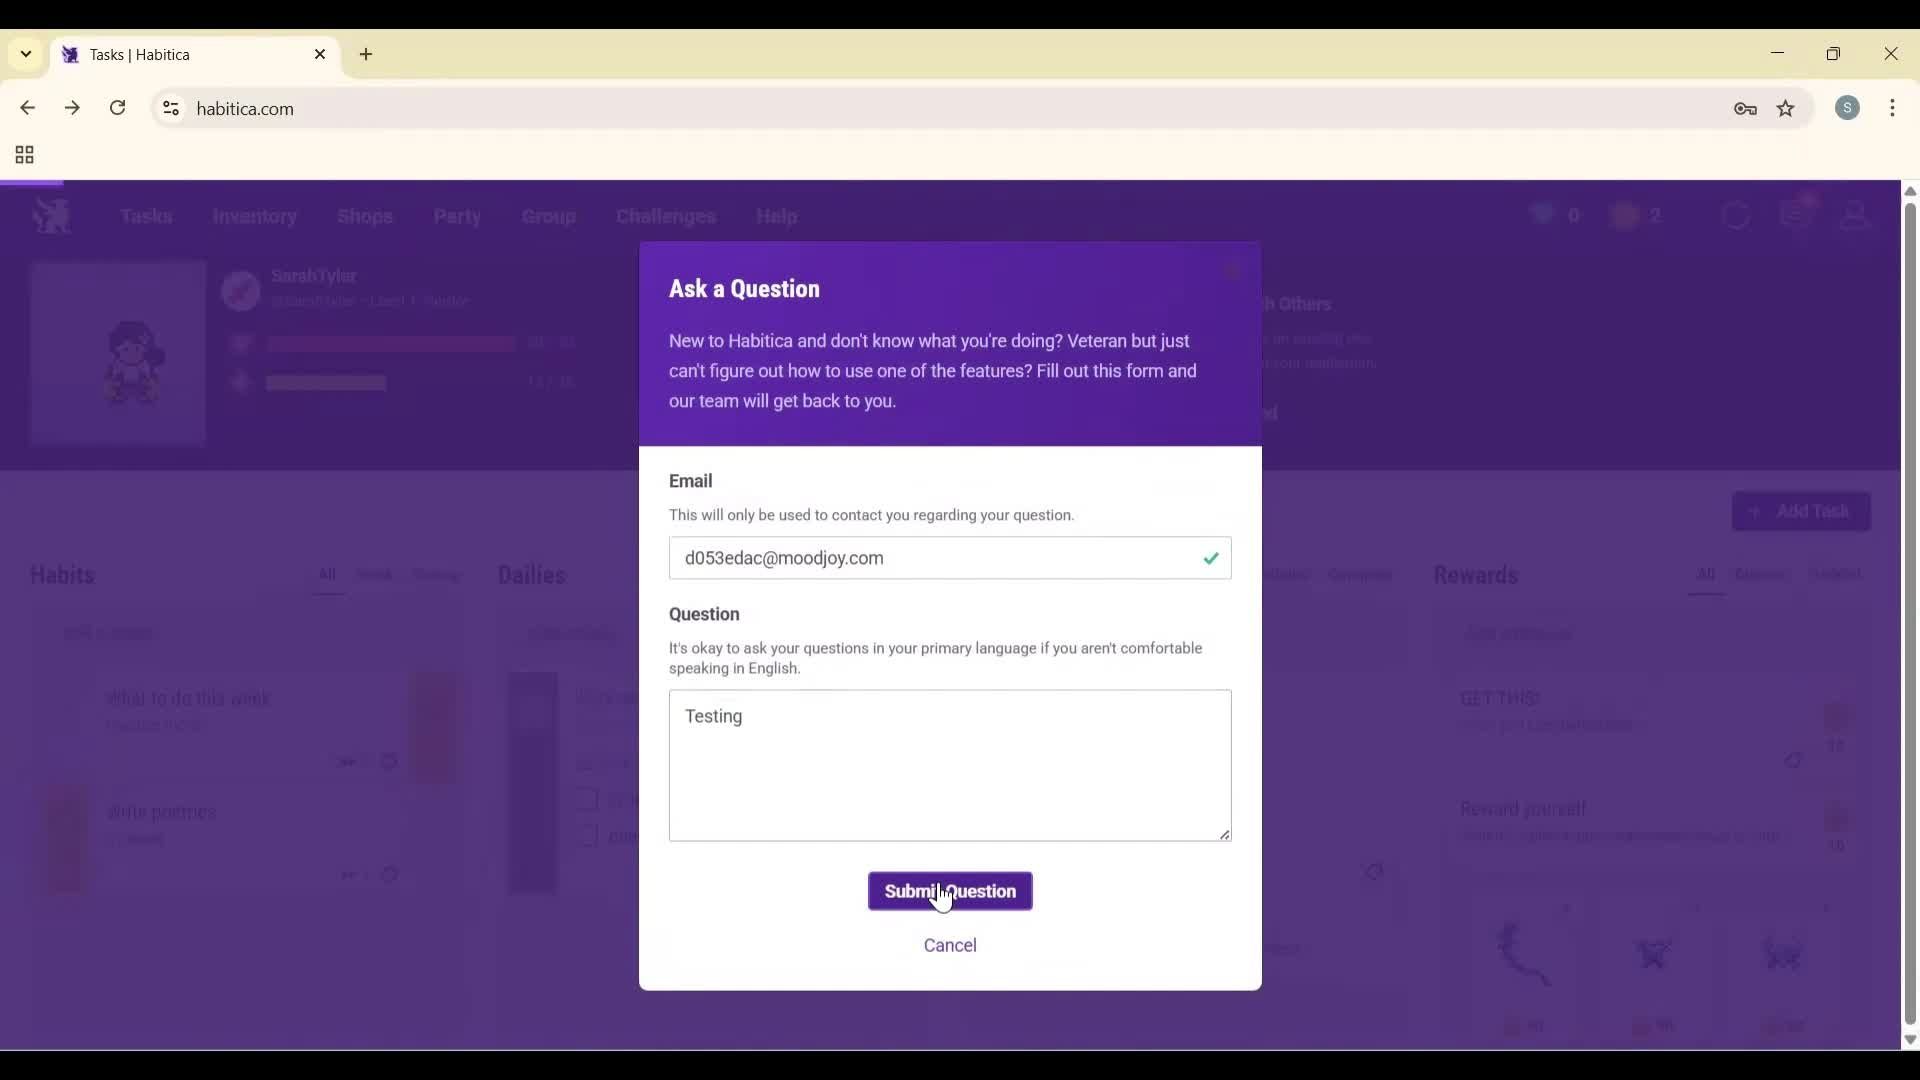1920x1080 pixels.
Task: Reload the page with the refresh icon
Action: [x=117, y=108]
